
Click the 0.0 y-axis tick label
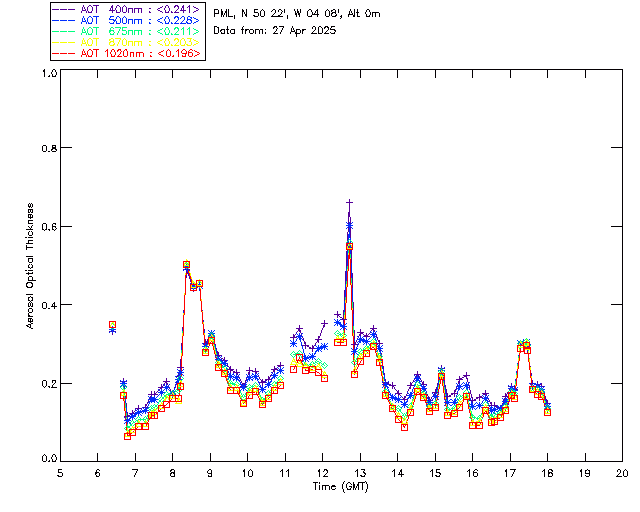[x=49, y=459]
